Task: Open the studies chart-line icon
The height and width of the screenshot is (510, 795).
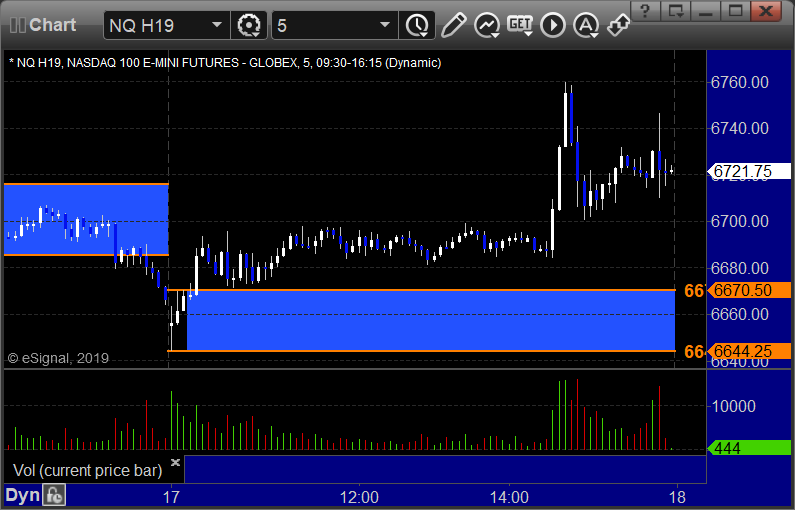Action: pos(487,25)
